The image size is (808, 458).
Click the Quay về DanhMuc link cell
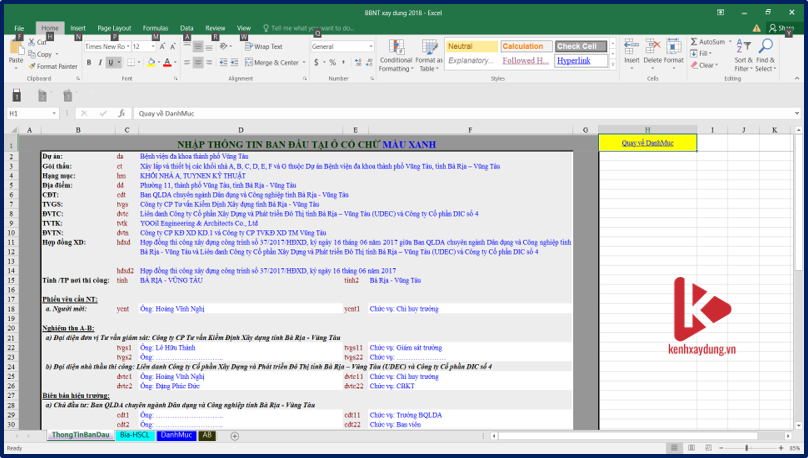tap(647, 144)
